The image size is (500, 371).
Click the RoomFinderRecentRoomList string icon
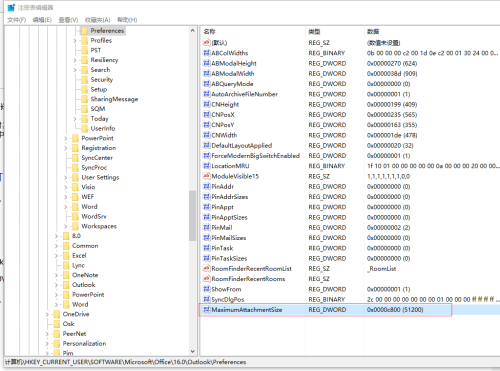tap(207, 269)
